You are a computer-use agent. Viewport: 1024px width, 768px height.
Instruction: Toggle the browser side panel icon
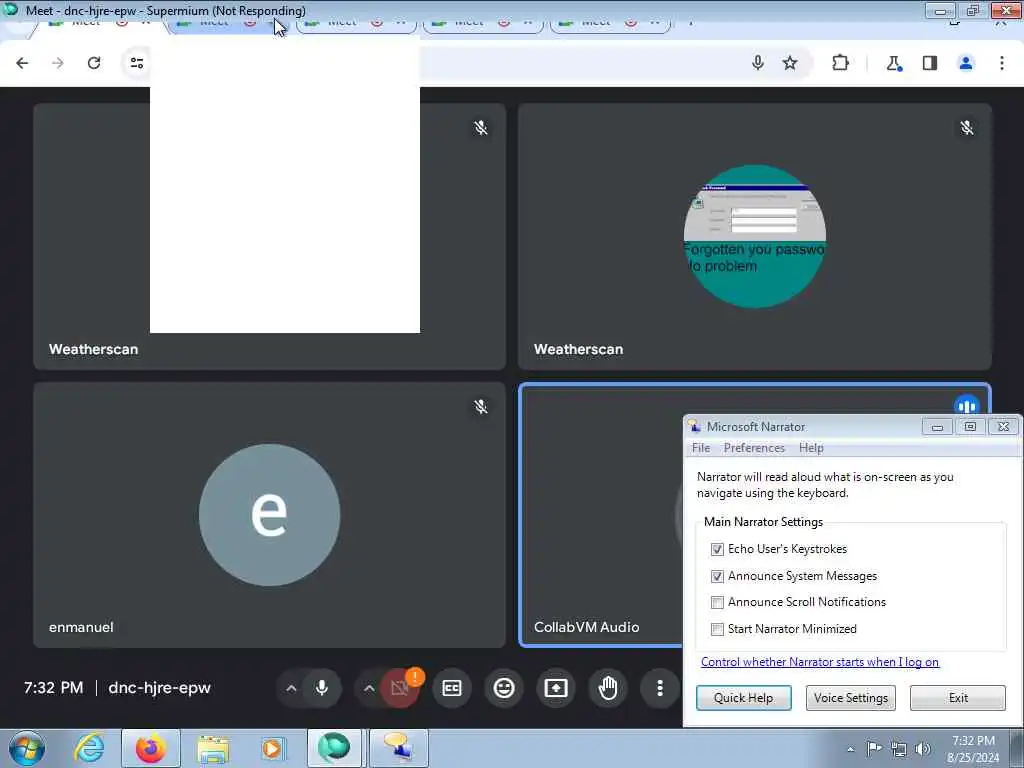tap(930, 63)
